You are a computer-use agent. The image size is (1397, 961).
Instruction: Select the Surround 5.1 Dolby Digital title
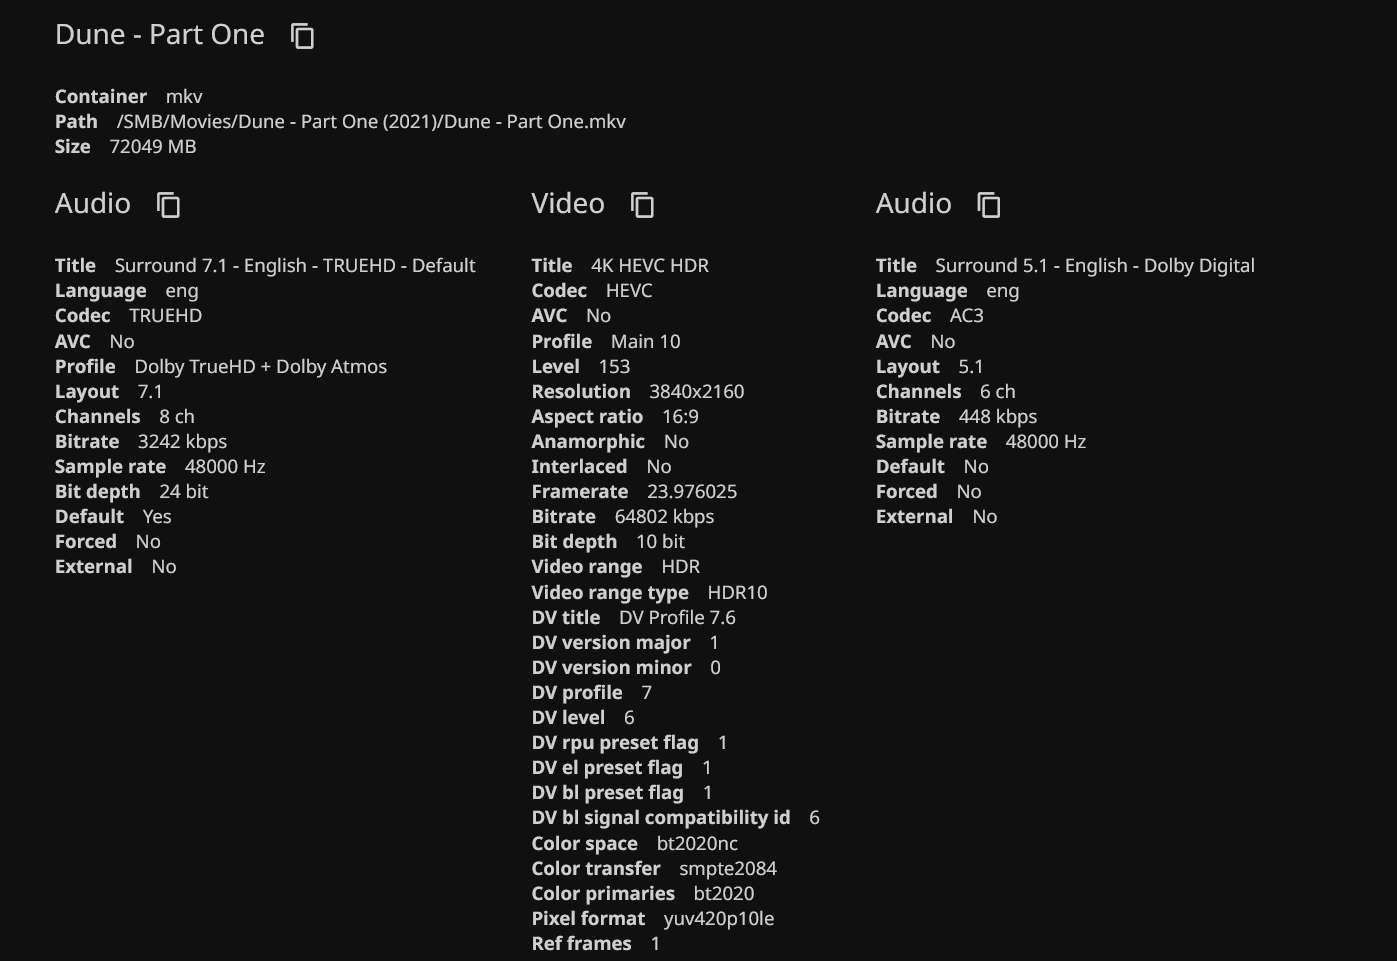[x=1094, y=266]
